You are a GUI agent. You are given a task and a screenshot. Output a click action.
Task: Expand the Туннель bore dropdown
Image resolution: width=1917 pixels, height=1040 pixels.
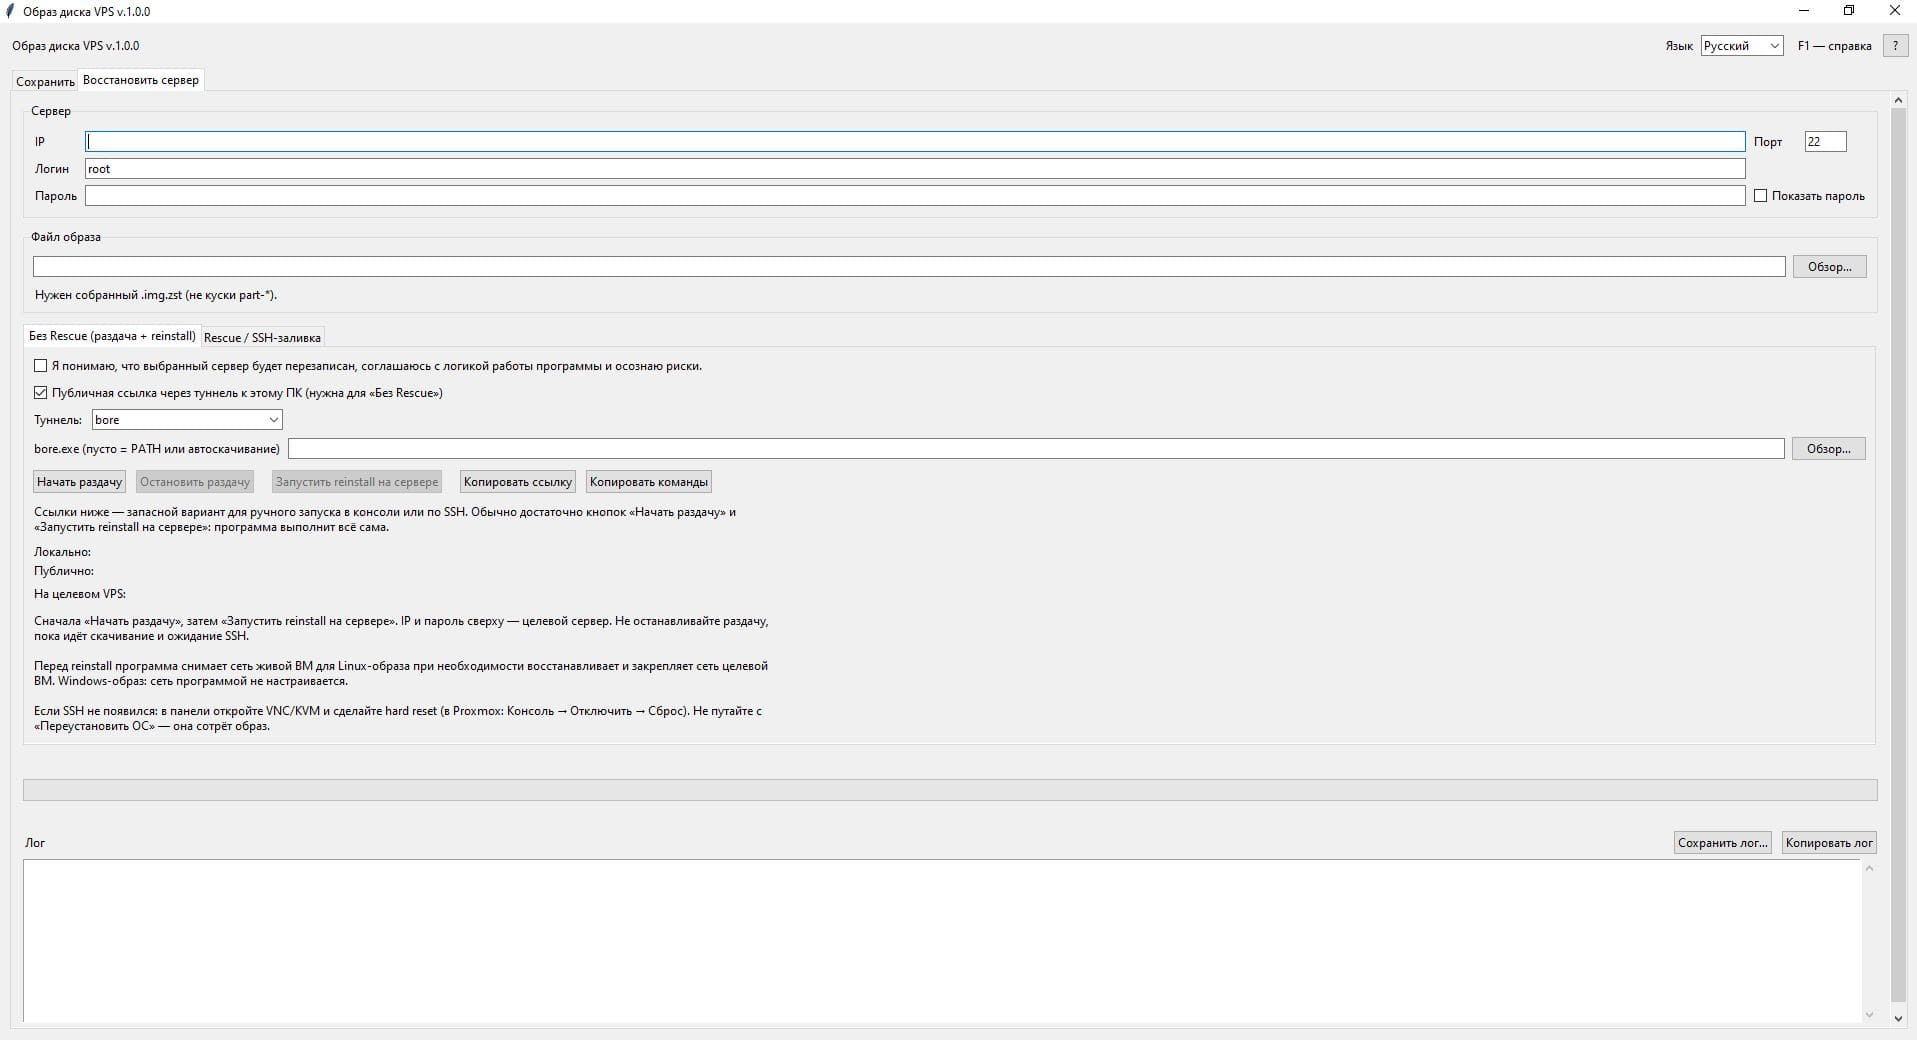tap(187, 420)
